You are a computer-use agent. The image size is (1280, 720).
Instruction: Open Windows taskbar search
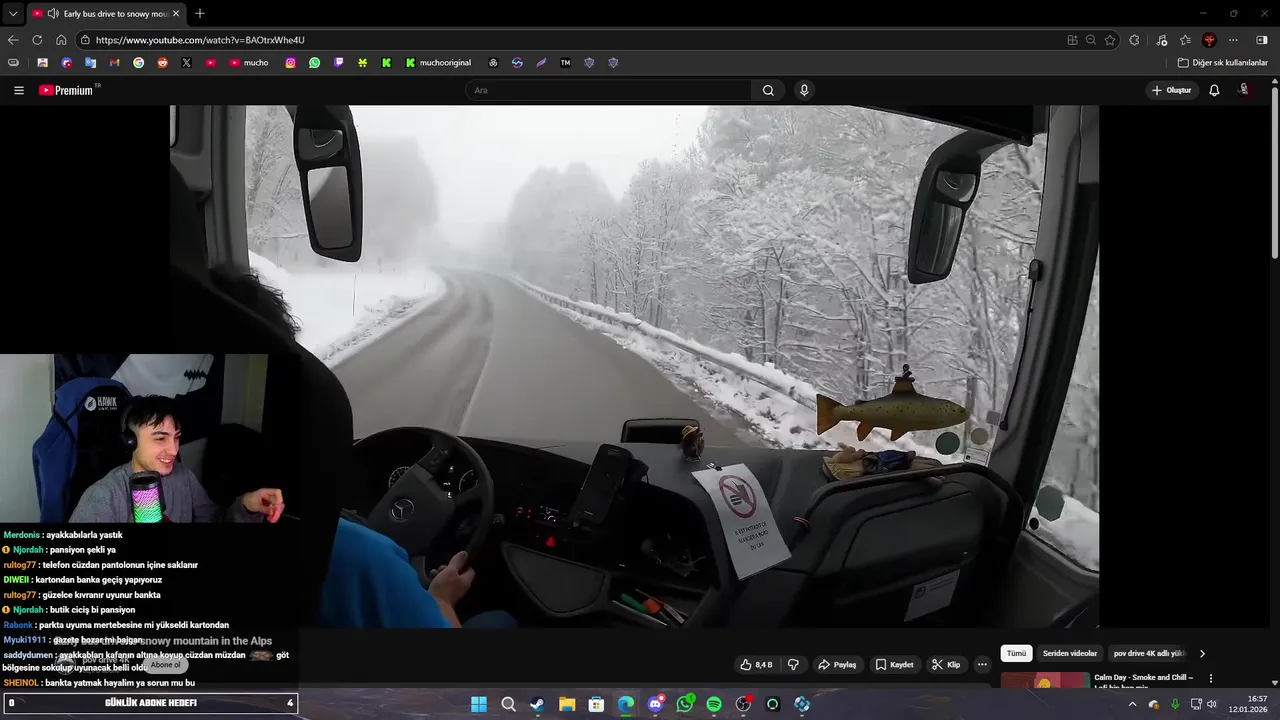tap(508, 704)
